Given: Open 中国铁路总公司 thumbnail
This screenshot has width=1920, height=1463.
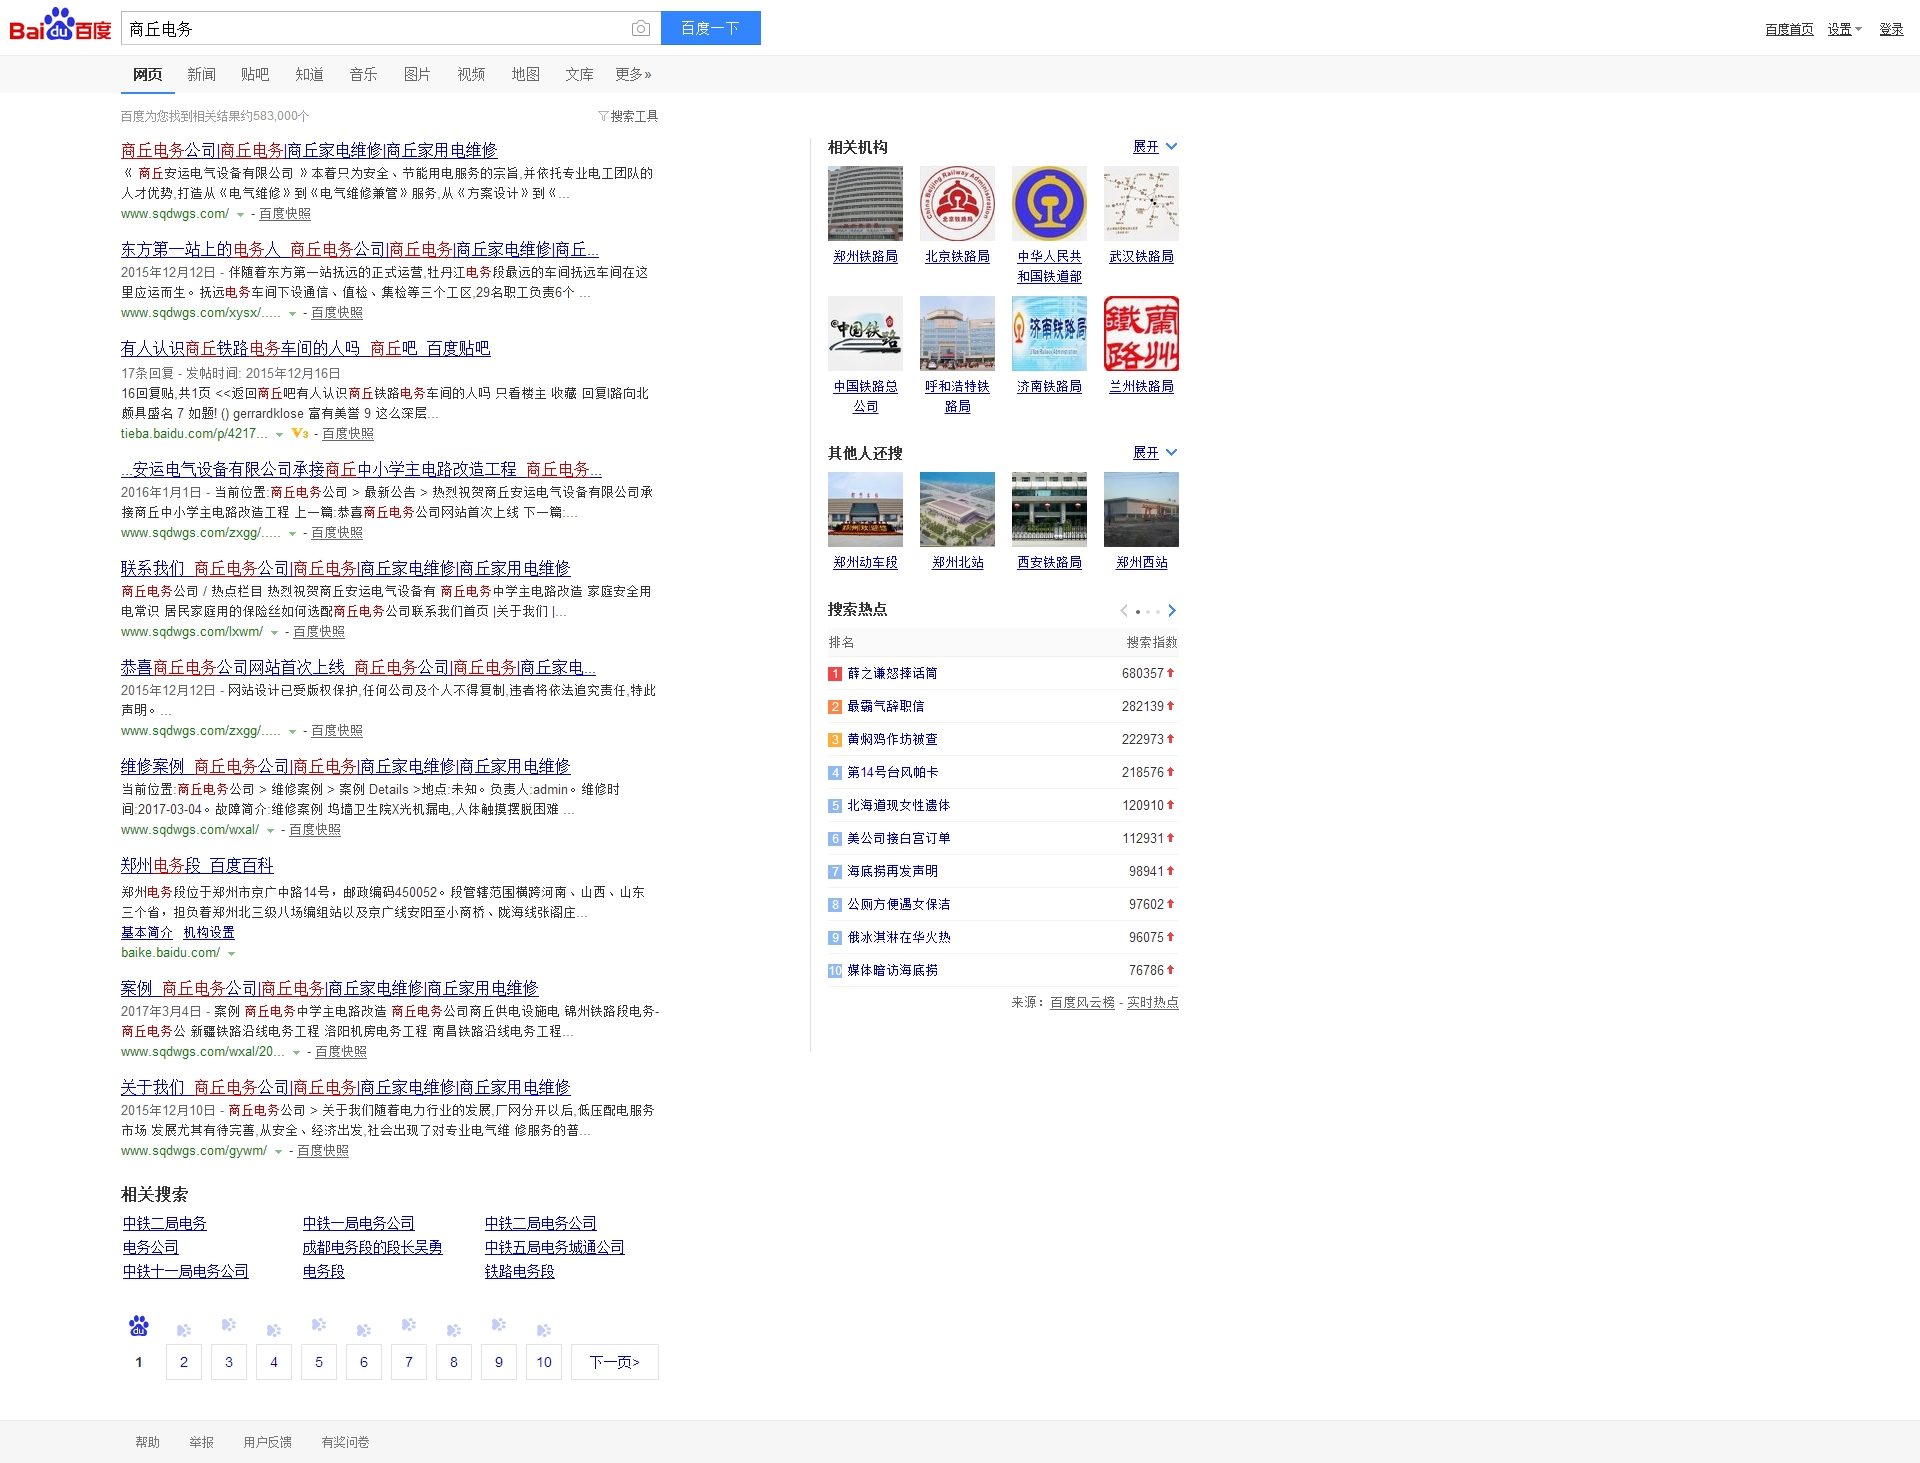Looking at the screenshot, I should tap(865, 333).
